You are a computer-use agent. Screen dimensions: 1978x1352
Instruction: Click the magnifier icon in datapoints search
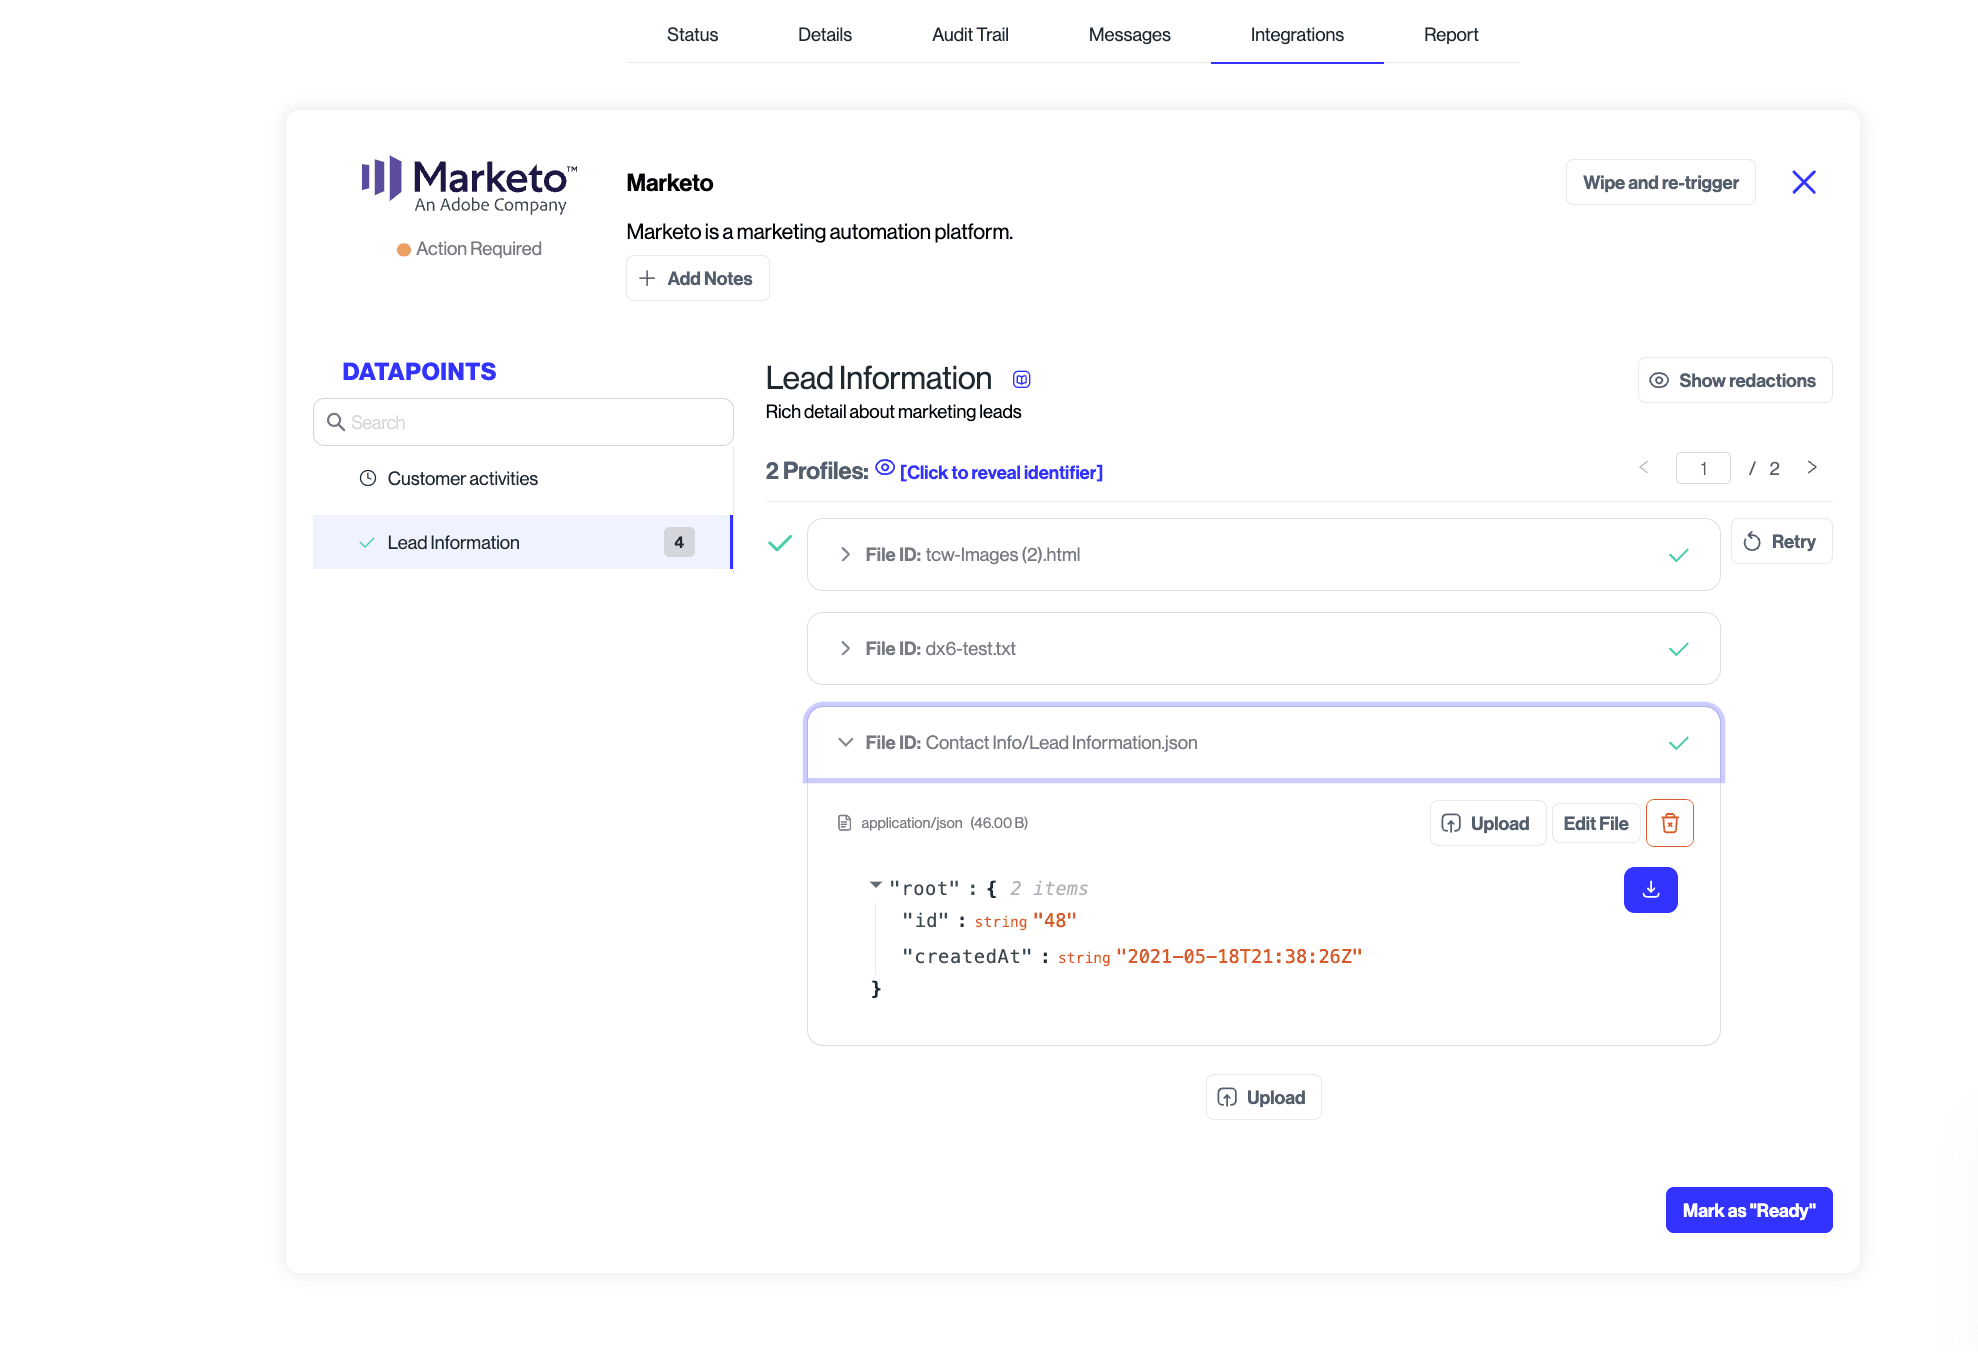[x=336, y=422]
